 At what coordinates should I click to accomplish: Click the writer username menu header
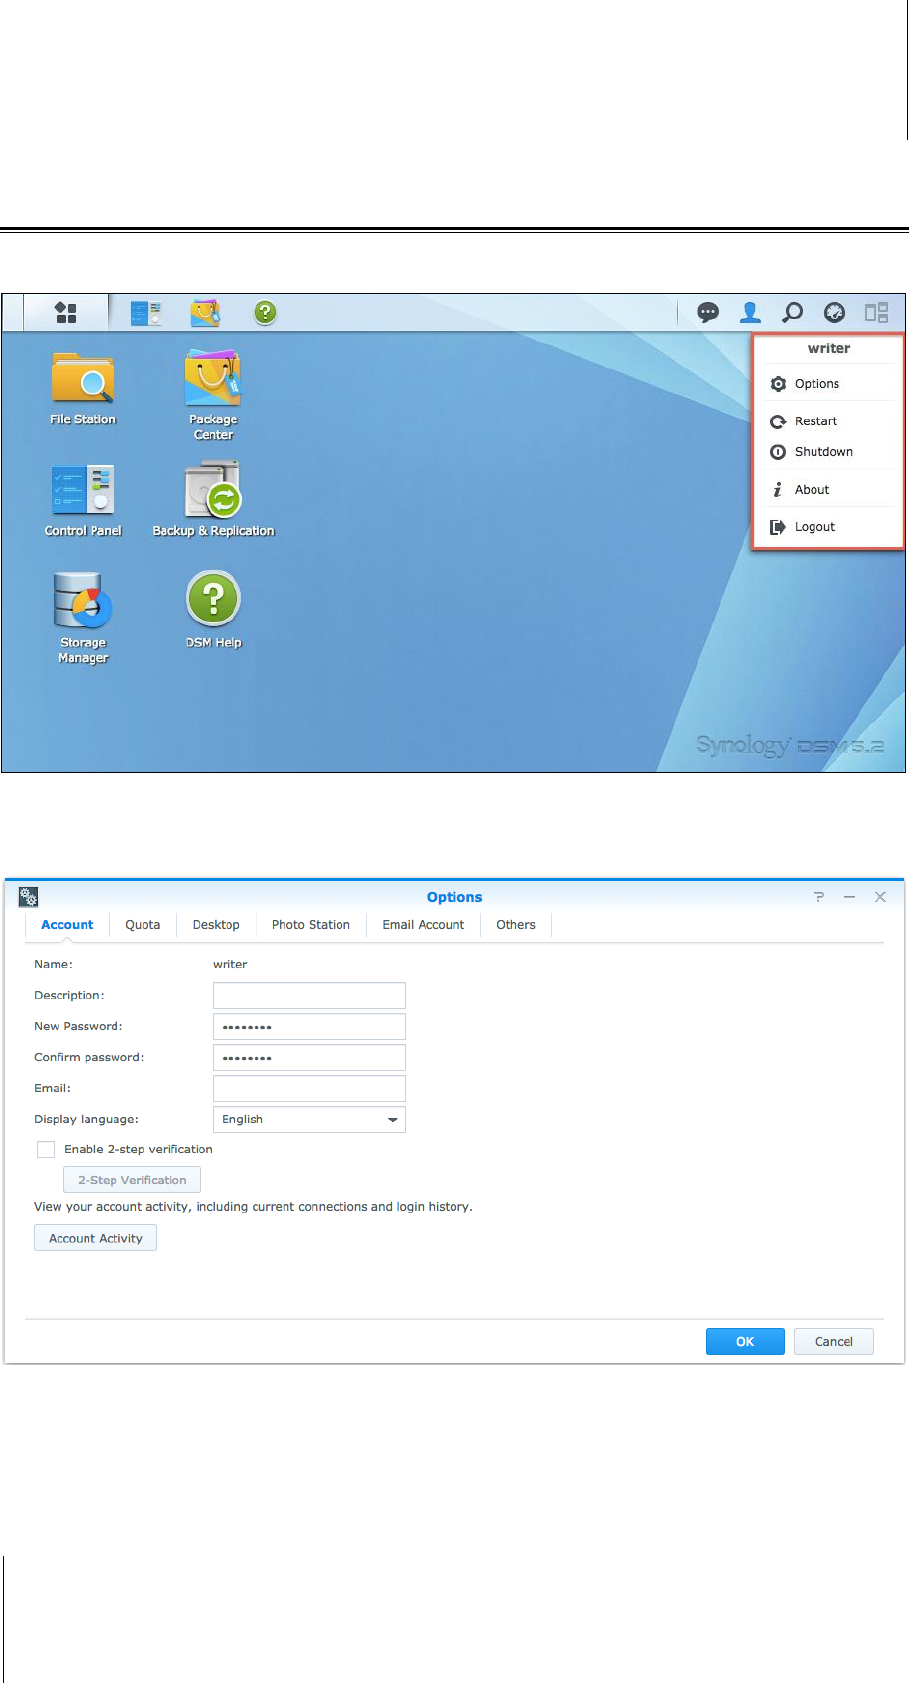[x=829, y=349]
